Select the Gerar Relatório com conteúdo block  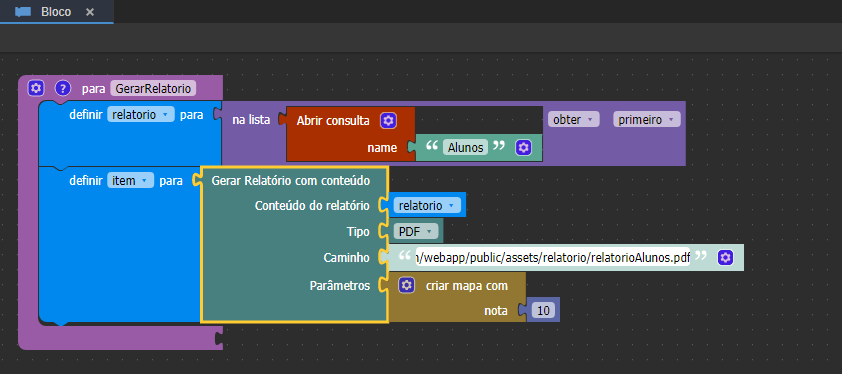291,181
